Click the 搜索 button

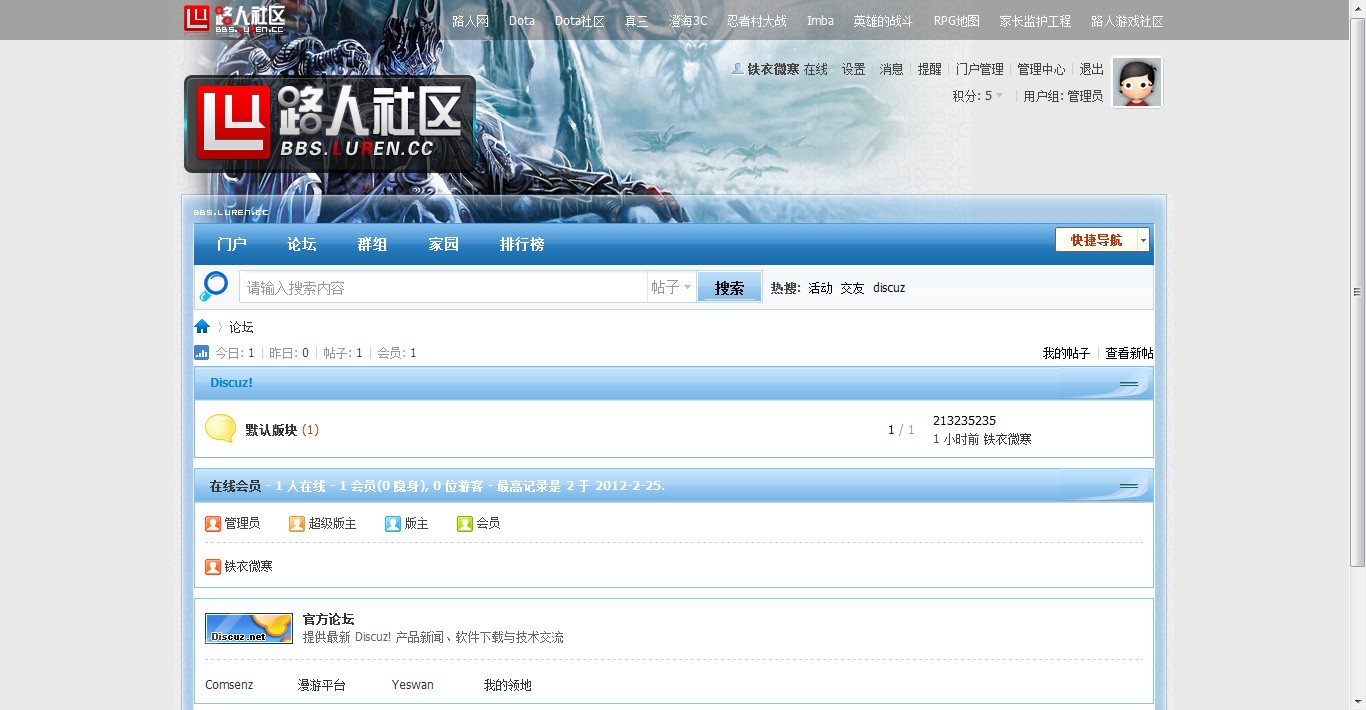coord(729,287)
